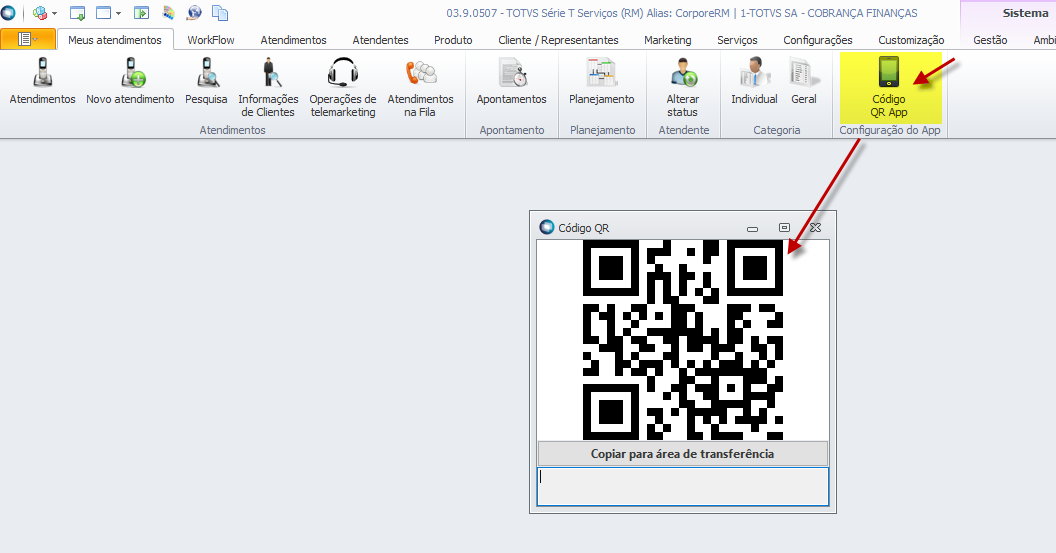
Task: Open the Configurações ribbon tab
Action: point(818,40)
